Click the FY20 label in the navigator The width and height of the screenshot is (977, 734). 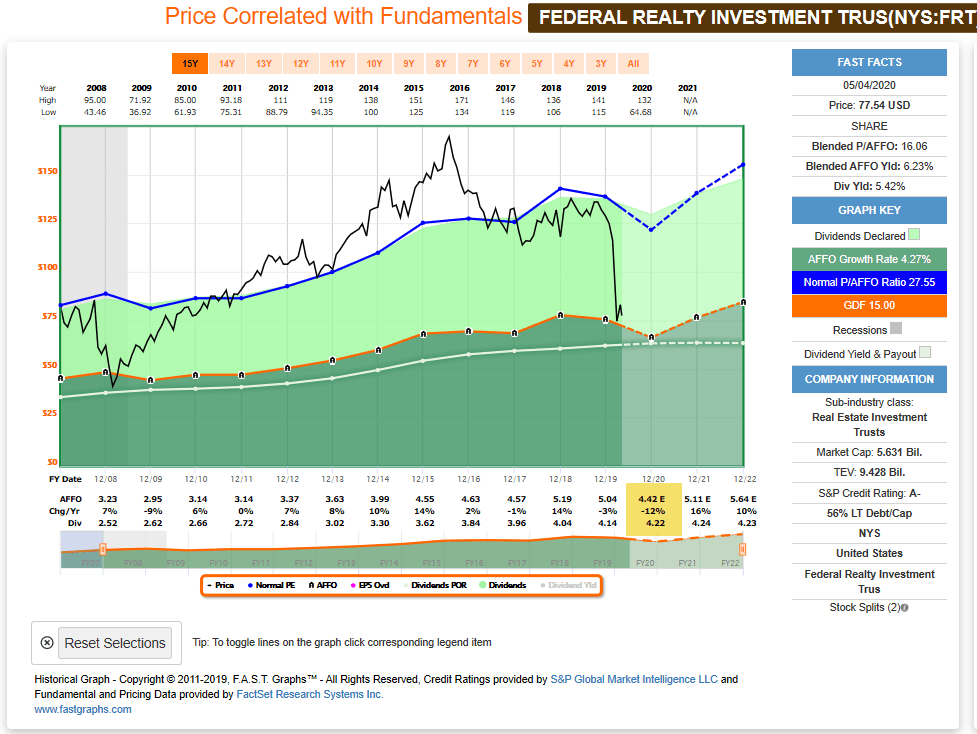tap(645, 563)
